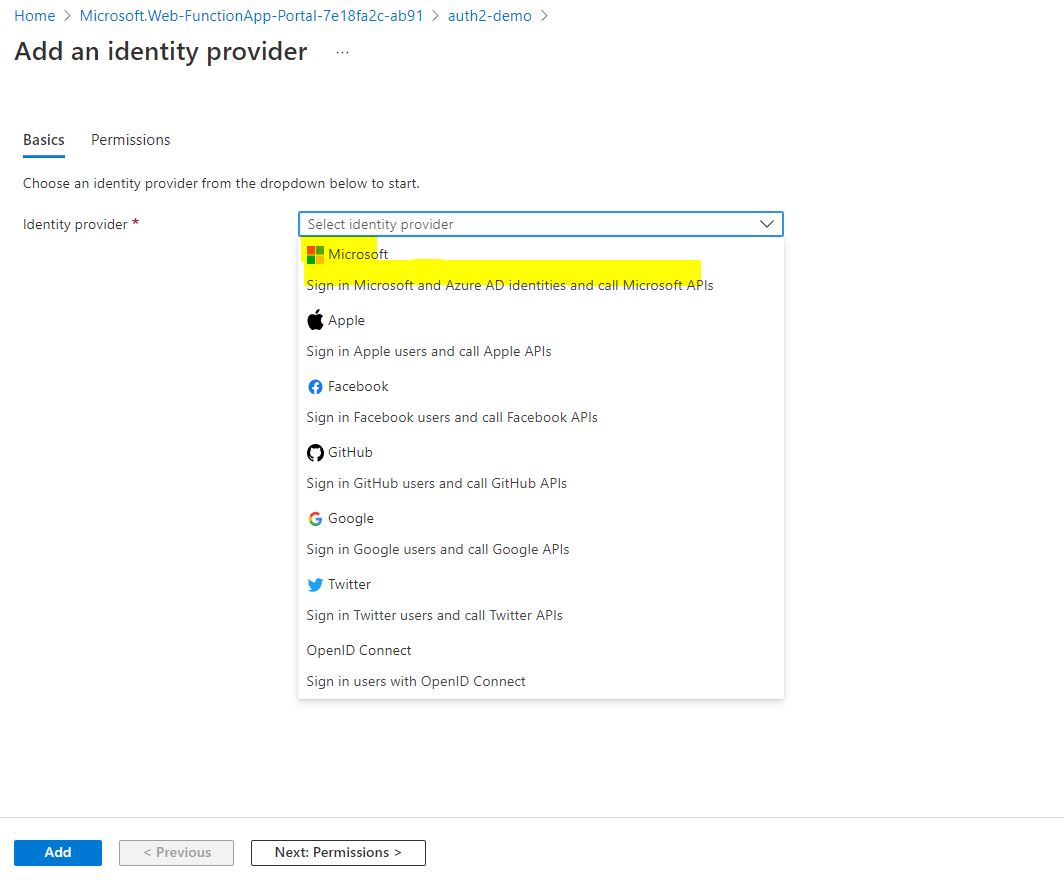Click 'Sign in Apple users and call Apple APIs'
Viewport: 1064px width, 883px height.
[429, 352]
